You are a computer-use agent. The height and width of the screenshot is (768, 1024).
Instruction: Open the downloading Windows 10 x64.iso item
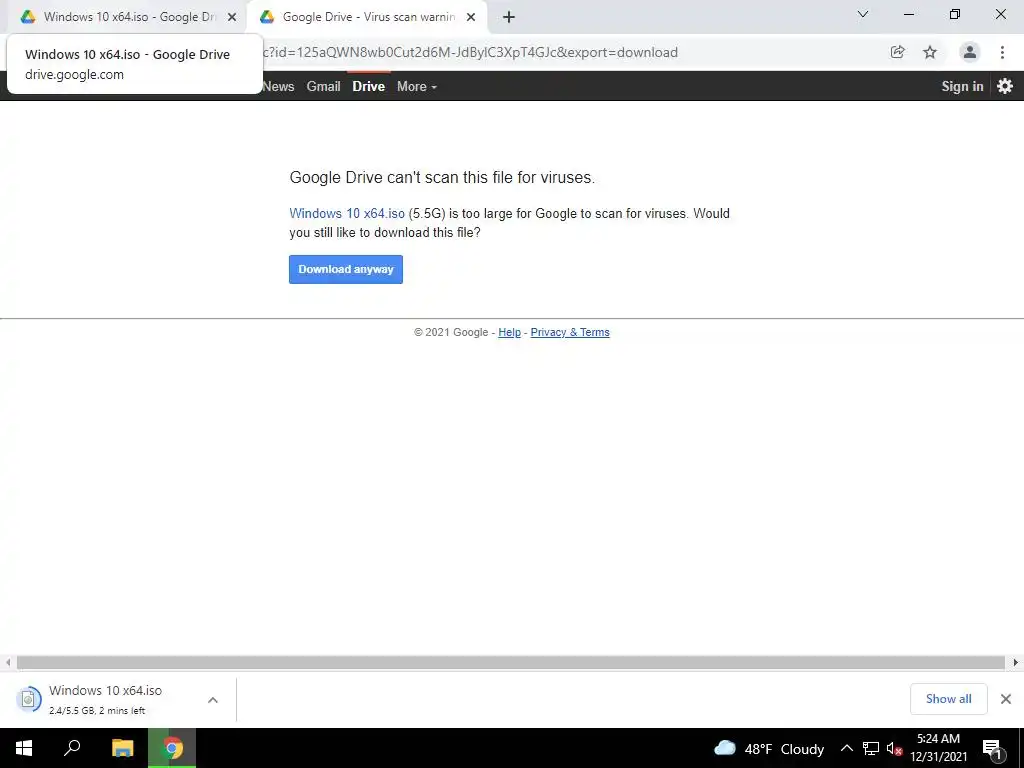tap(105, 699)
